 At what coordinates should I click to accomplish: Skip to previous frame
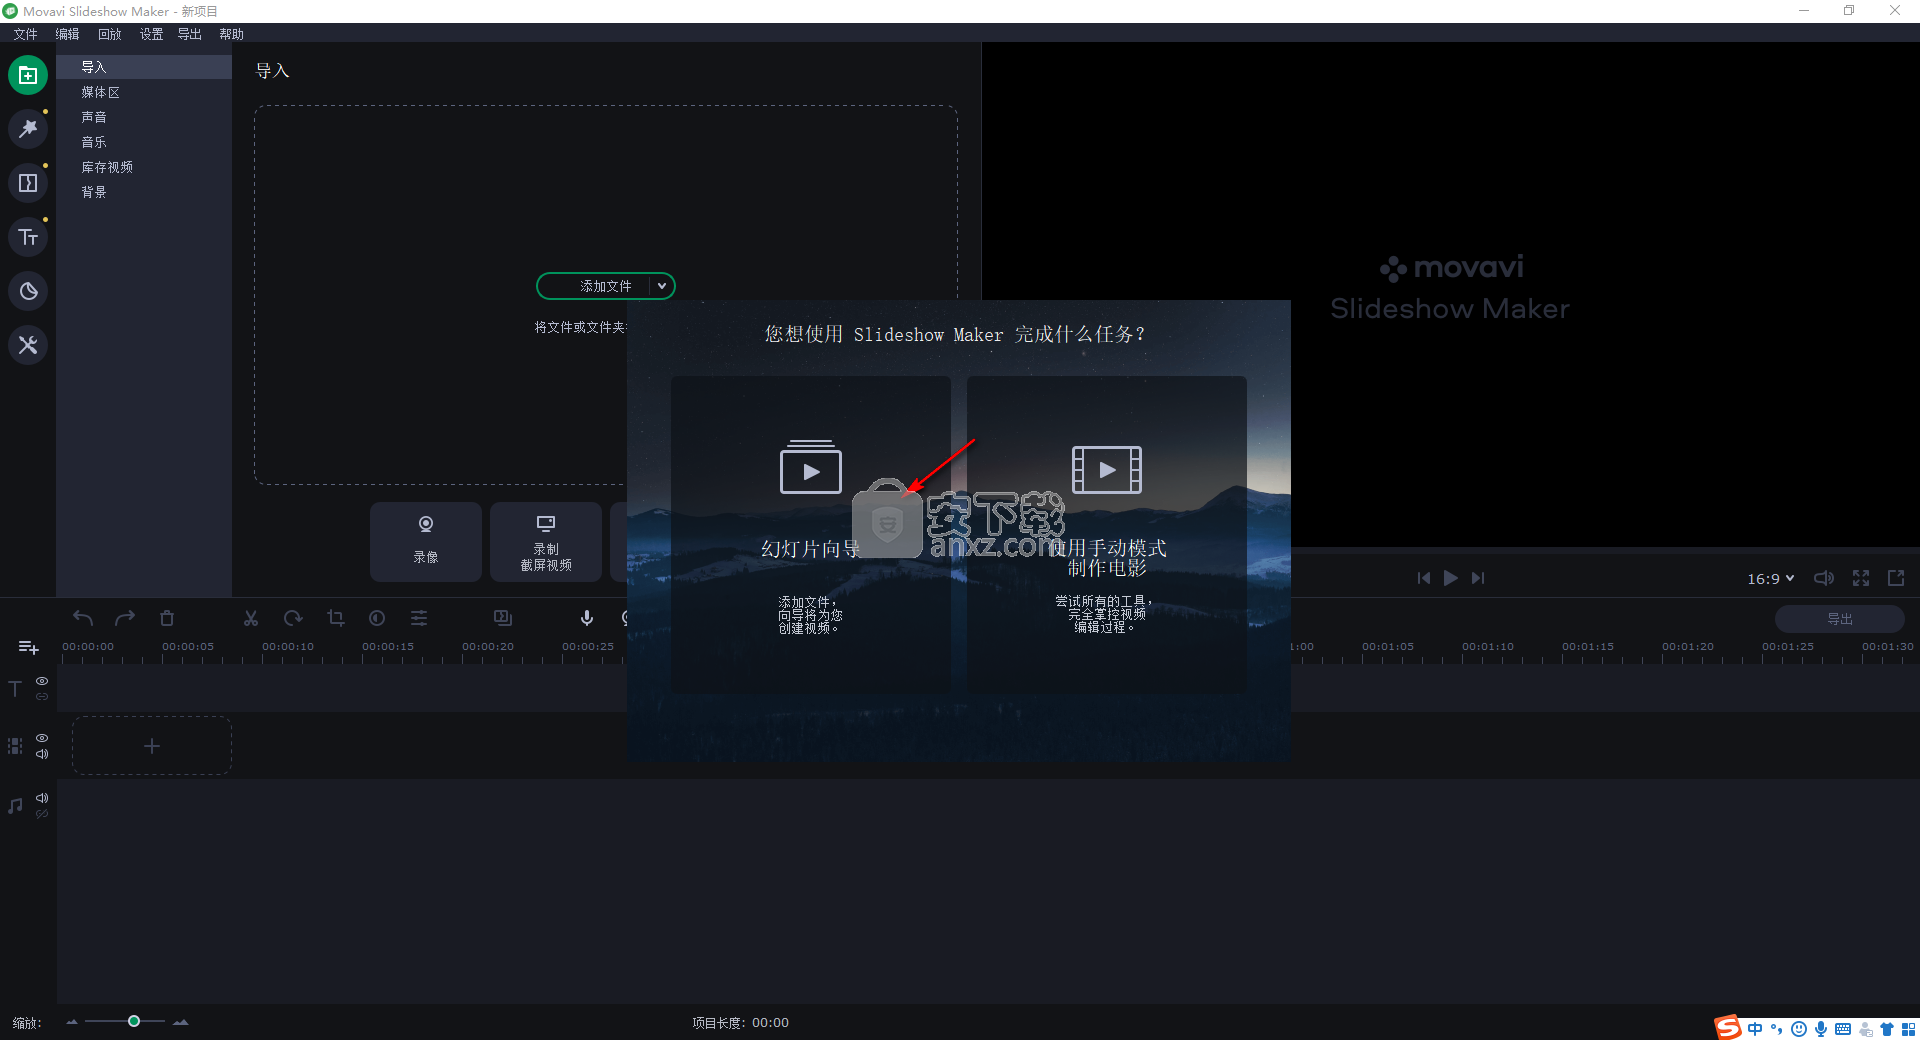click(1423, 578)
